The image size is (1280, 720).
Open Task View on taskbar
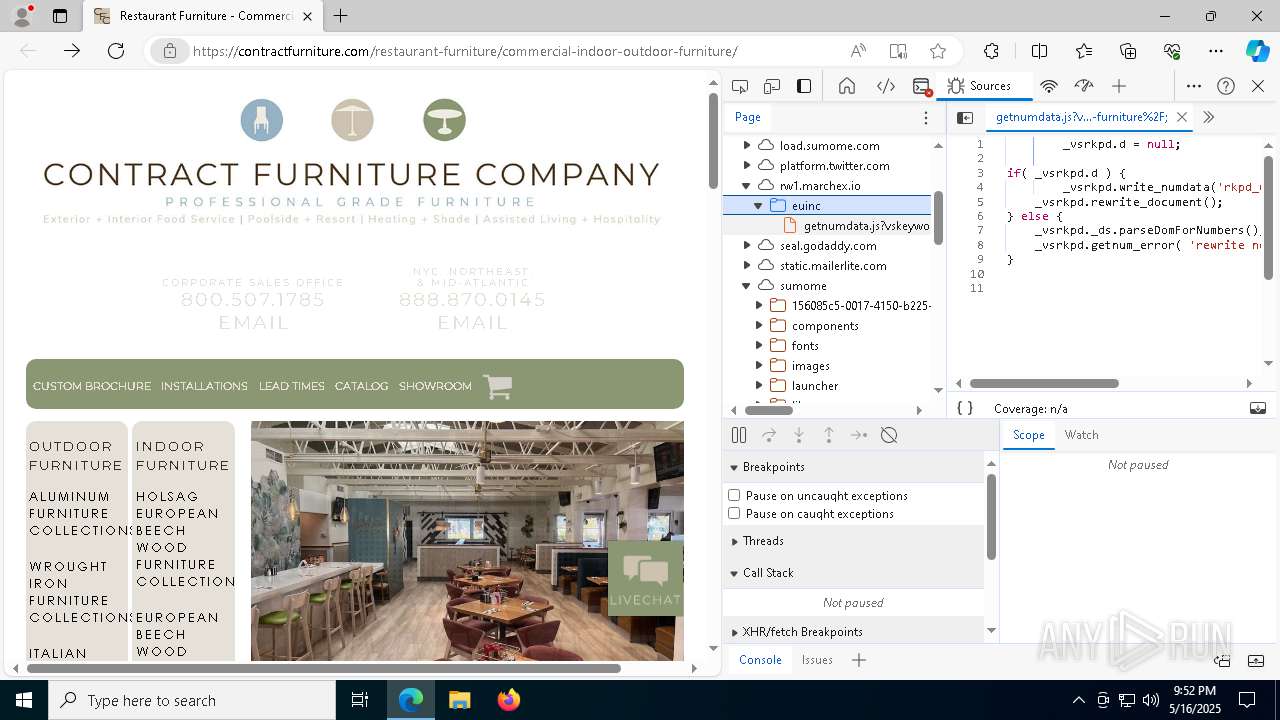[x=360, y=700]
